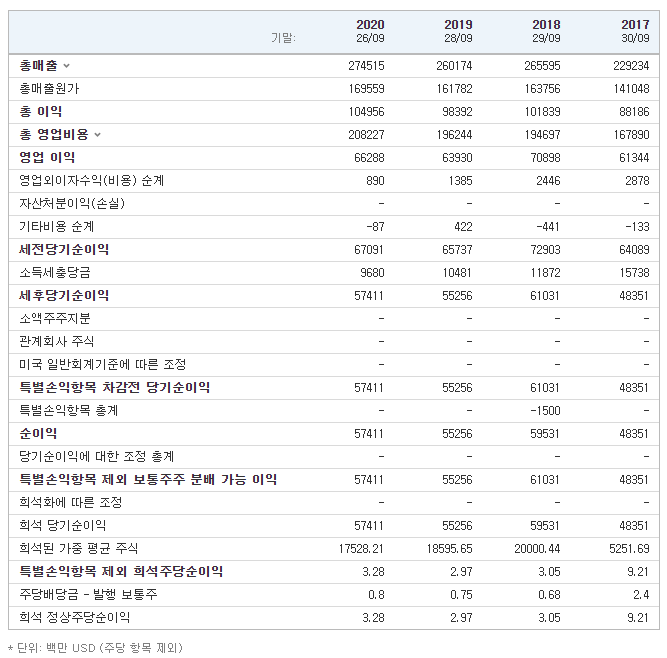
Task: Click the 총매출 row label
Action: coord(38,66)
